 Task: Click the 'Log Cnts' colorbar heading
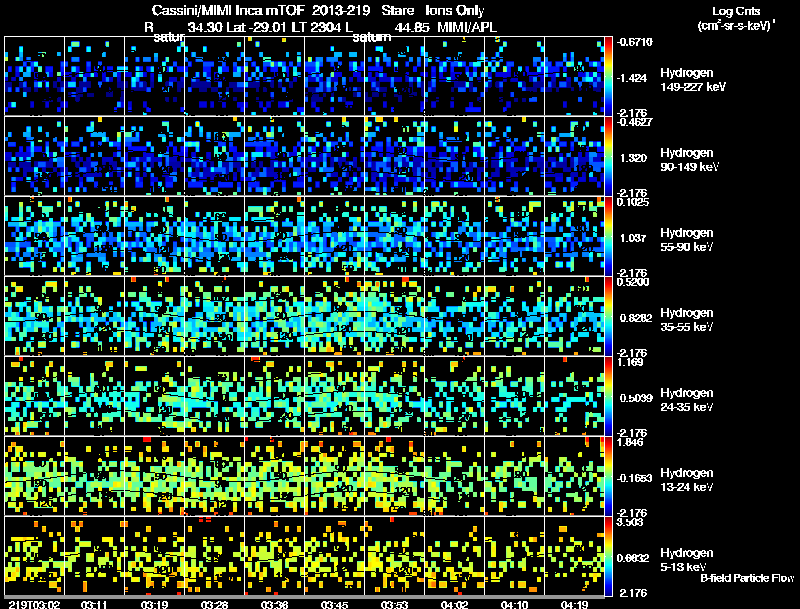(x=736, y=11)
